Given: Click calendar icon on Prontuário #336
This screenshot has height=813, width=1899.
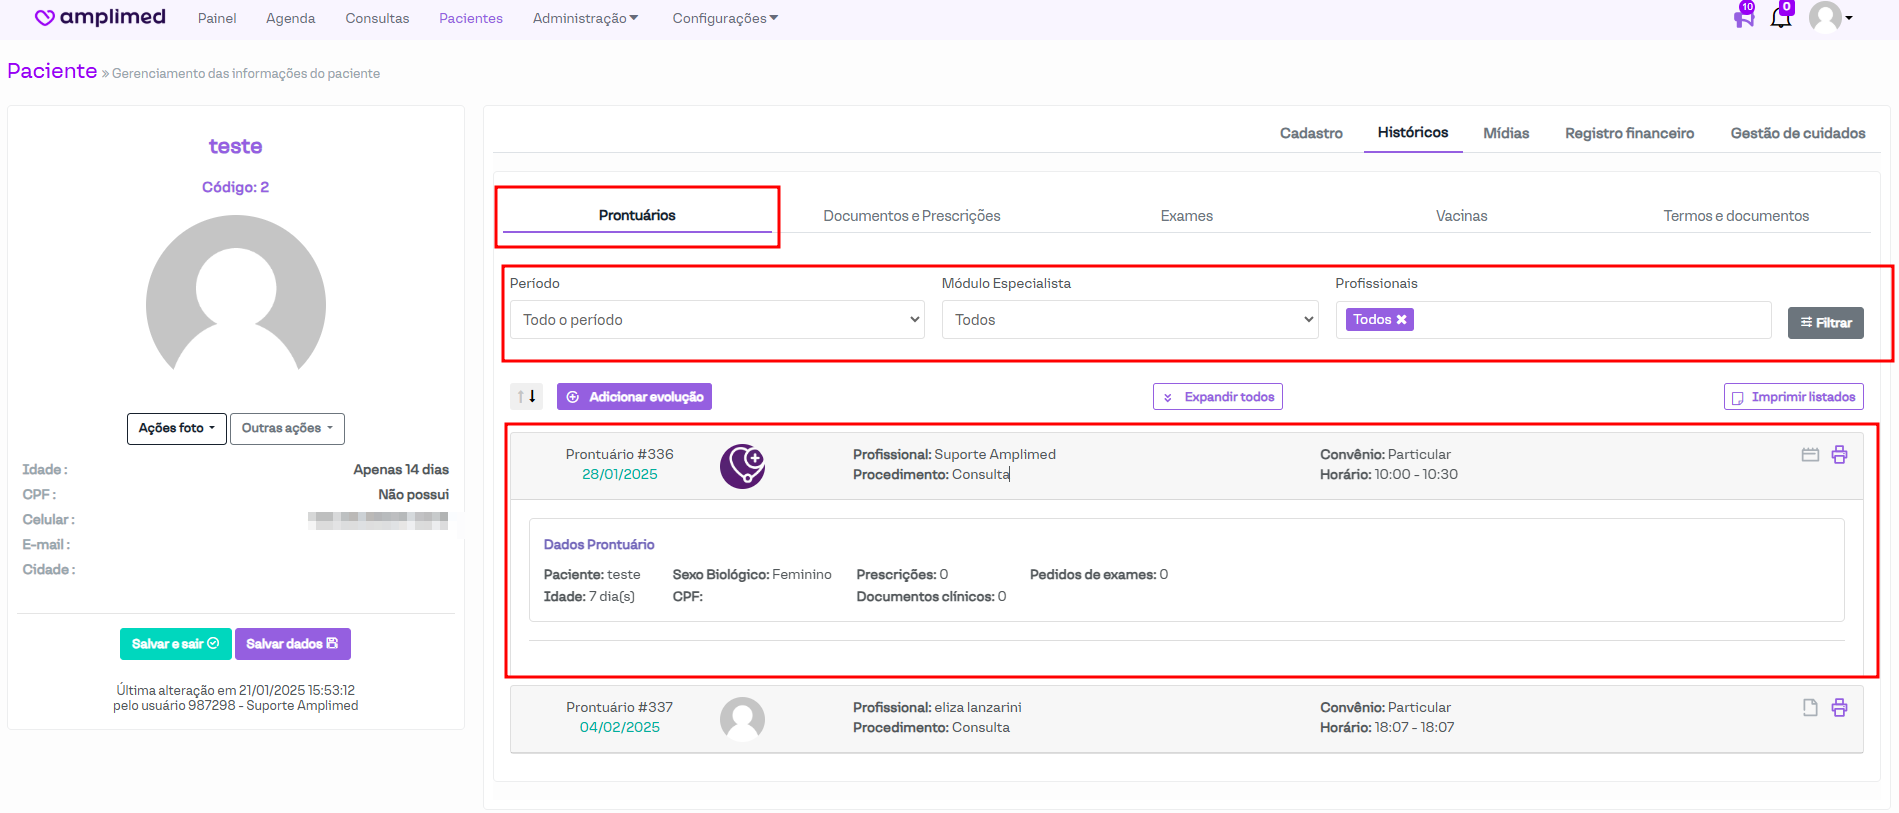Looking at the screenshot, I should tap(1810, 455).
